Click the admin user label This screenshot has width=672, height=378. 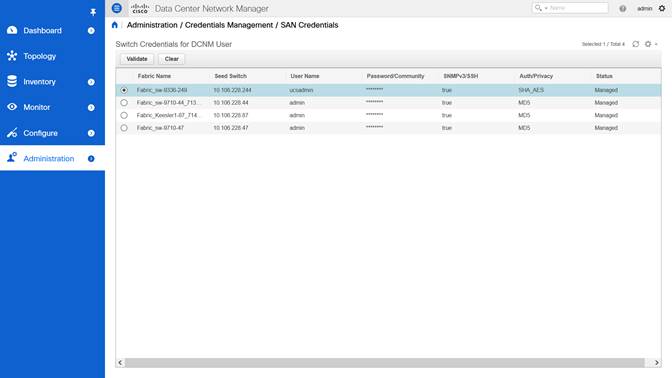(x=644, y=9)
